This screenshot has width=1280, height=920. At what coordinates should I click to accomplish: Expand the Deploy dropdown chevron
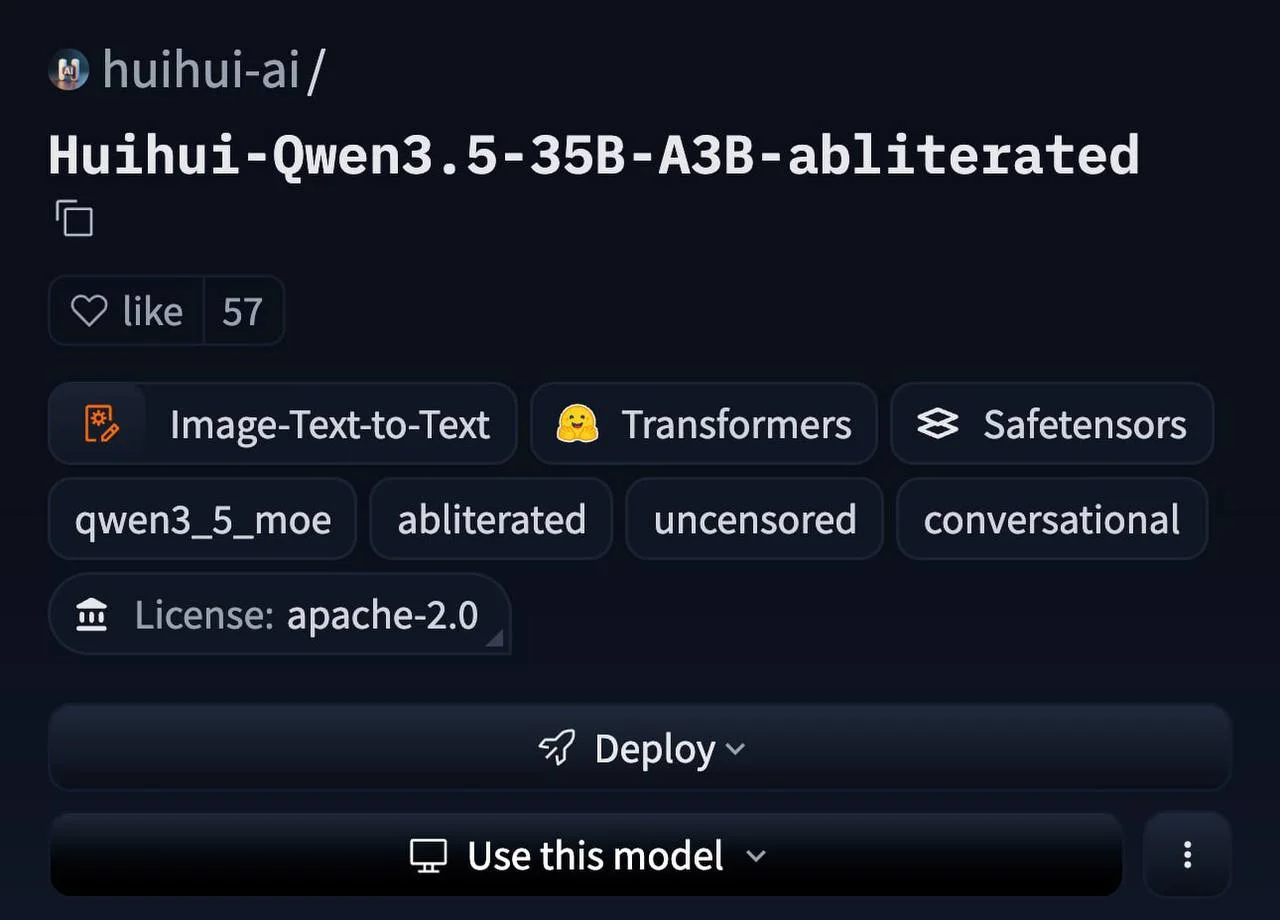(x=736, y=749)
